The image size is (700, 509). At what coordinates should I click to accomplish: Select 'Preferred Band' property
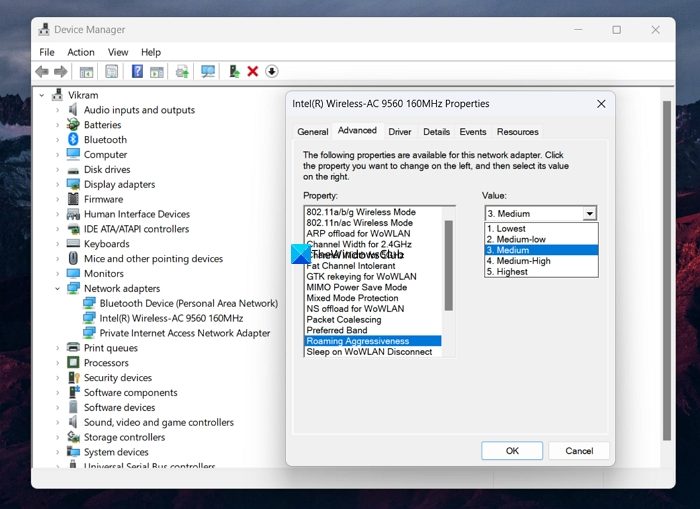click(337, 330)
